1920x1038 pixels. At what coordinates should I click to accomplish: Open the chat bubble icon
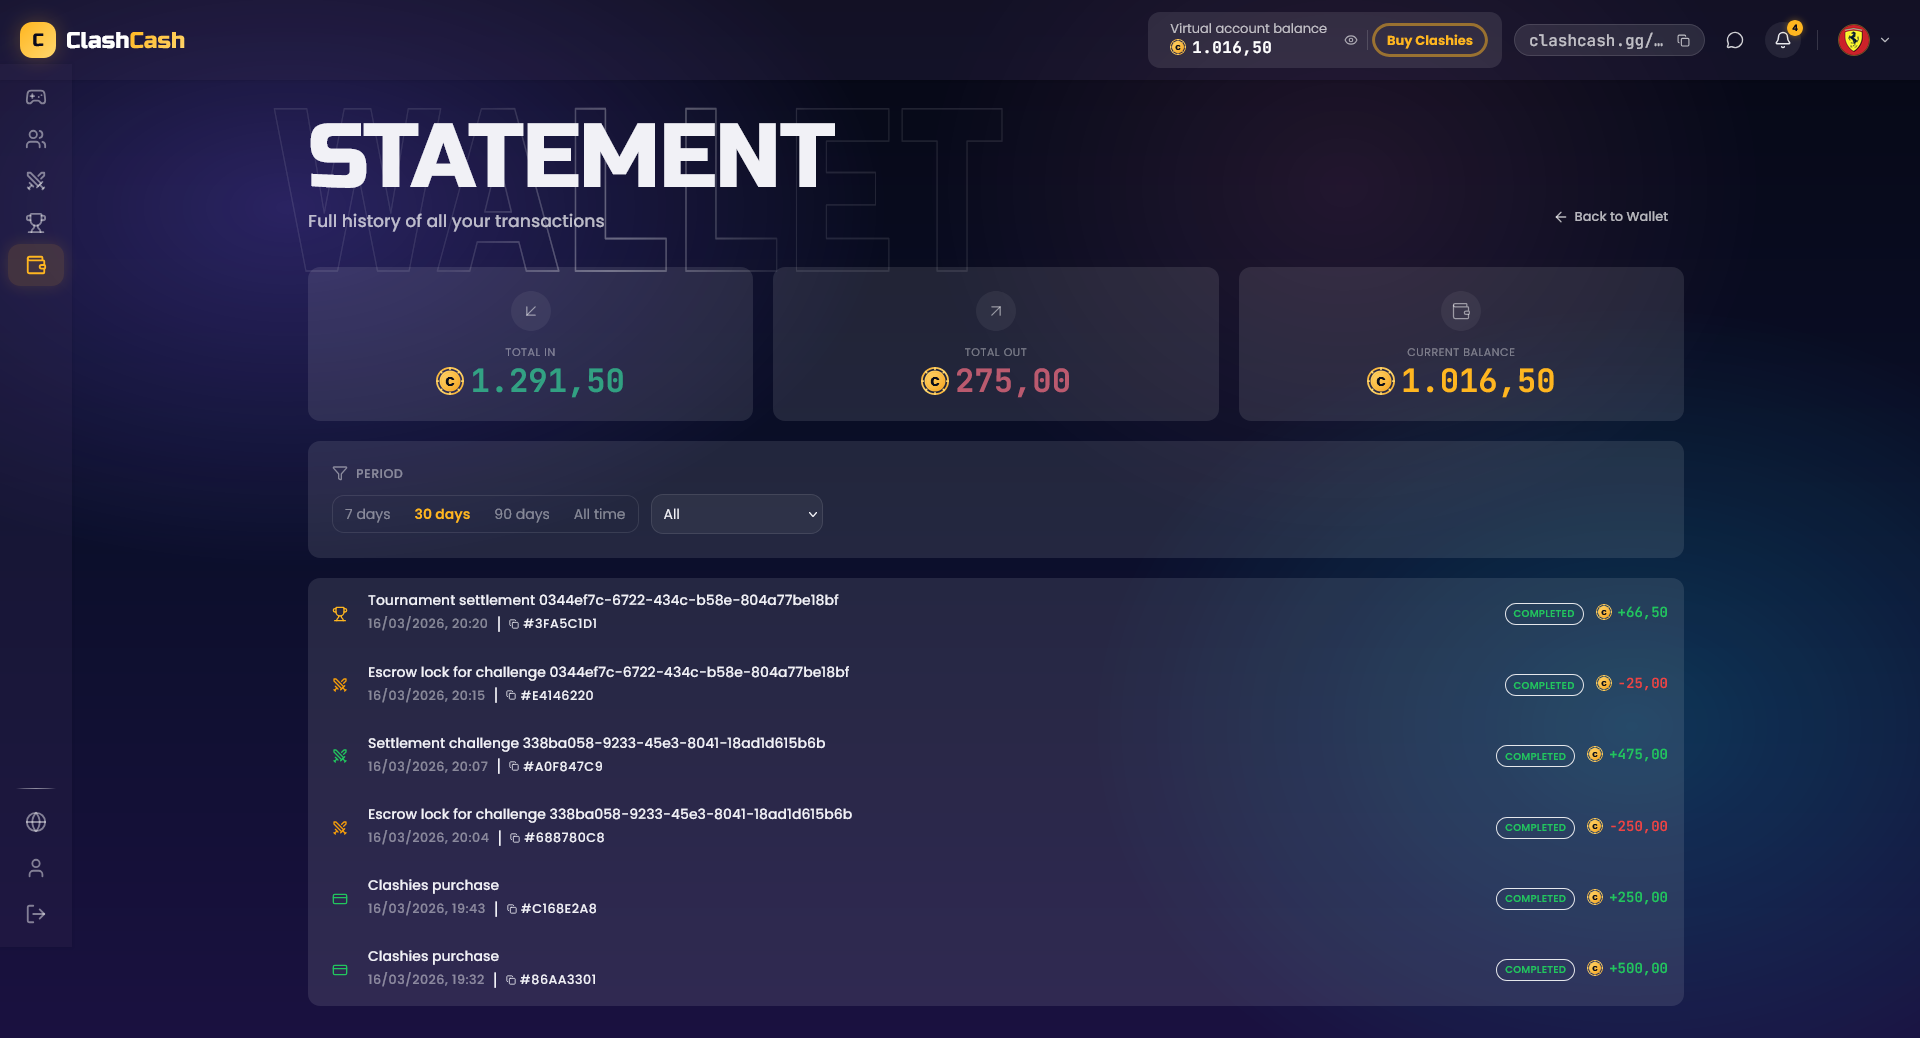(x=1735, y=40)
